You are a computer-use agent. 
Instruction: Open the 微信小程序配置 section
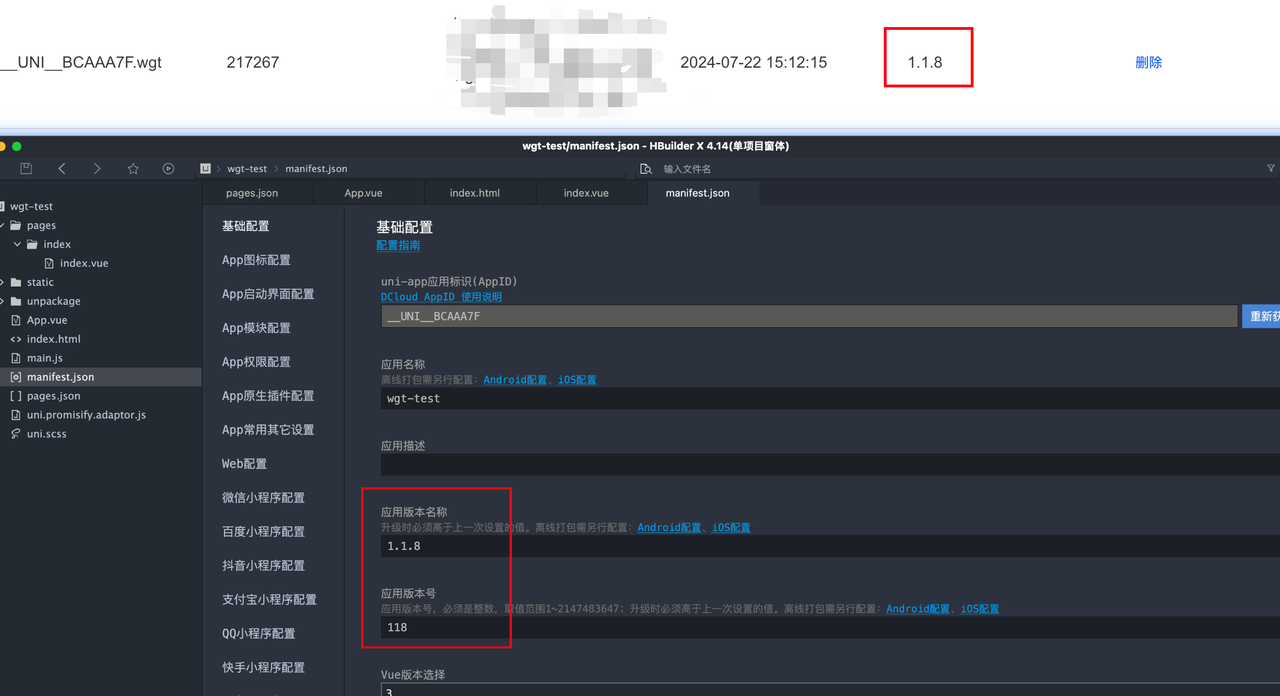click(x=263, y=498)
